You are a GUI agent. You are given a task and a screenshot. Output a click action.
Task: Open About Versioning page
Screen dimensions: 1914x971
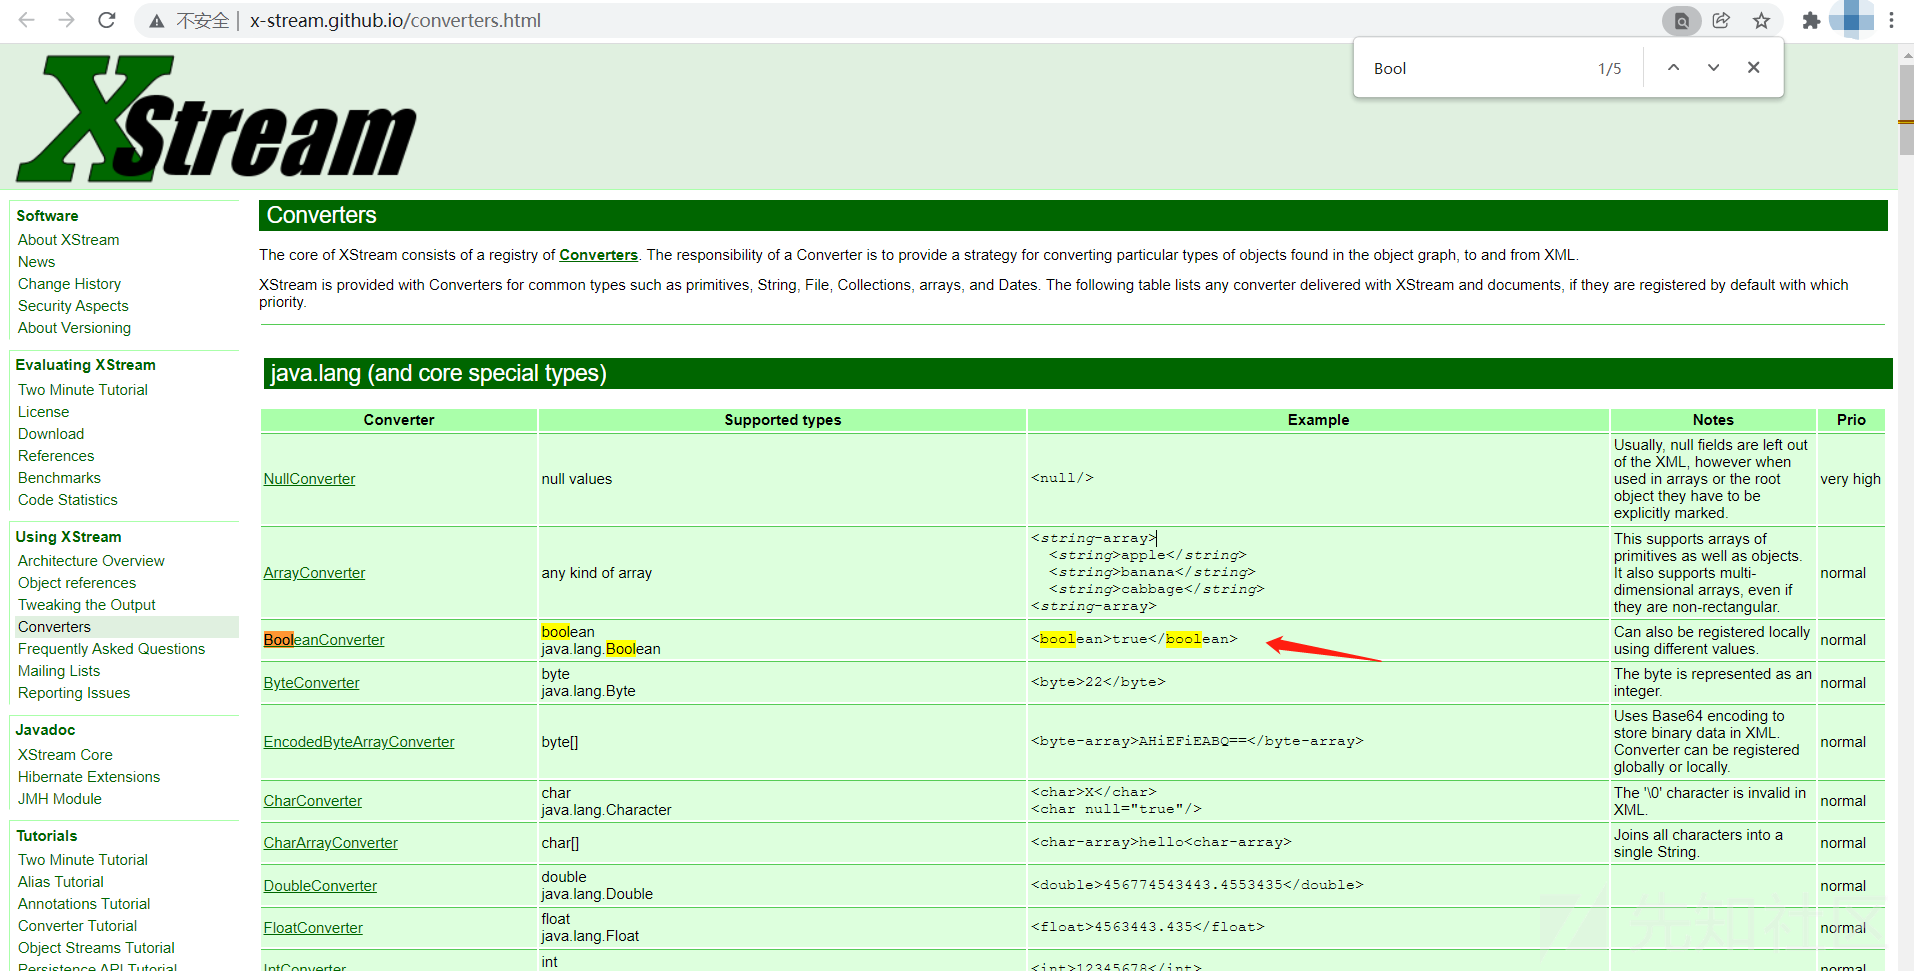click(x=74, y=328)
